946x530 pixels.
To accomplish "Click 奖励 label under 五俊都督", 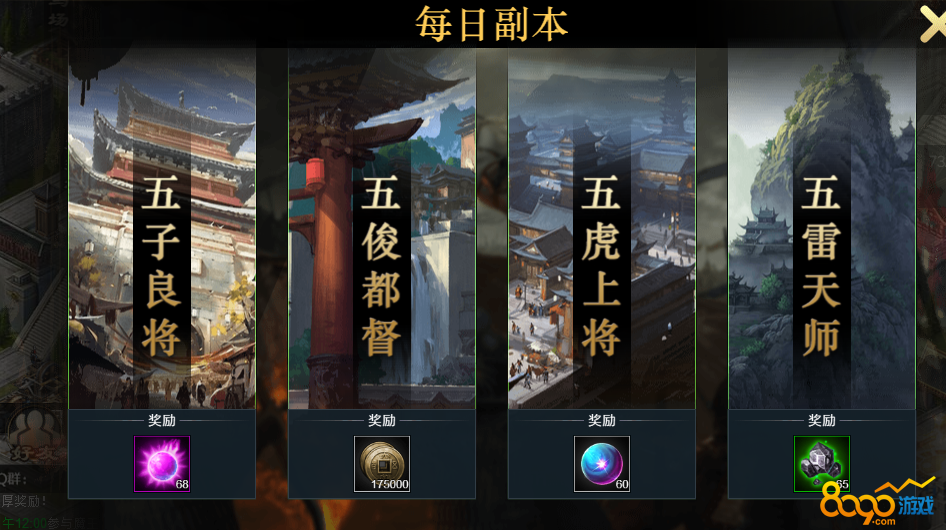I will 382,420.
